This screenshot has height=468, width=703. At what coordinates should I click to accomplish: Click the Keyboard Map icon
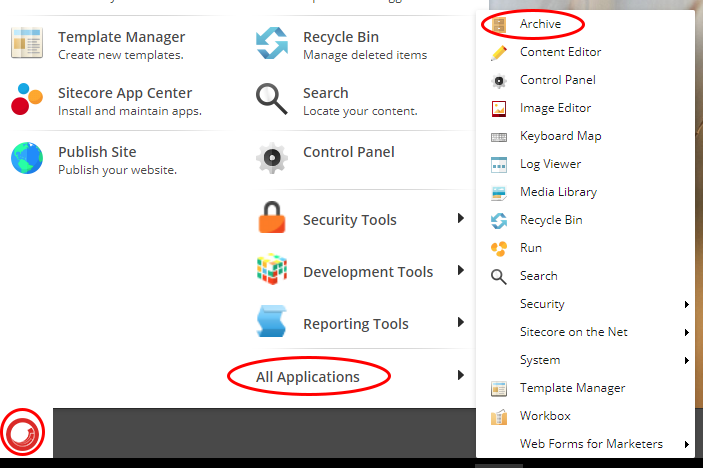(499, 137)
